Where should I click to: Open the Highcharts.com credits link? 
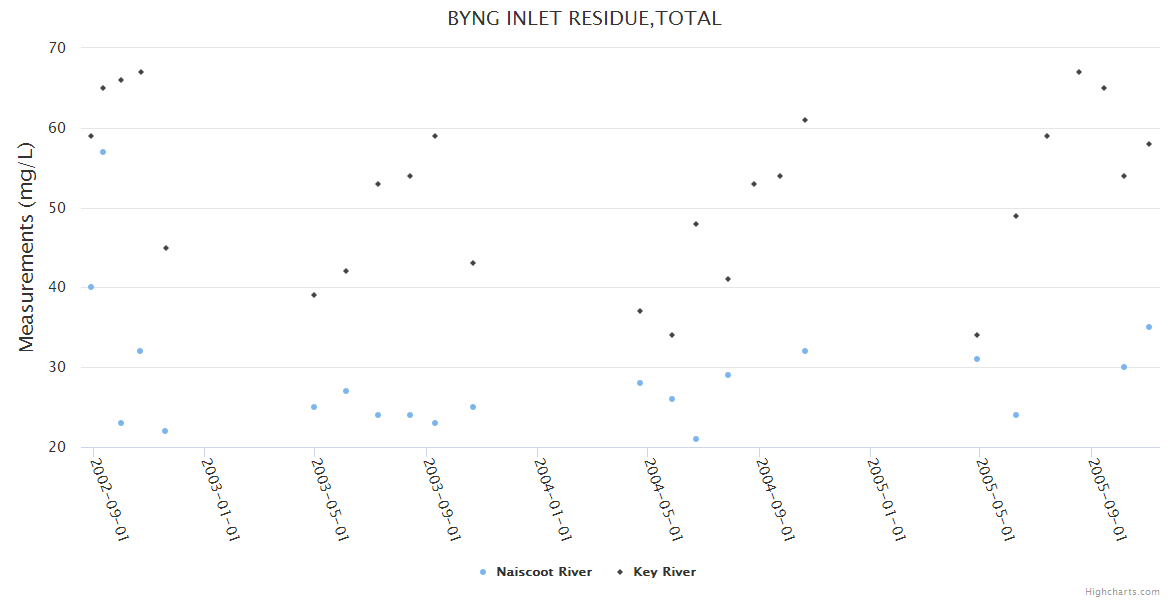1122,592
